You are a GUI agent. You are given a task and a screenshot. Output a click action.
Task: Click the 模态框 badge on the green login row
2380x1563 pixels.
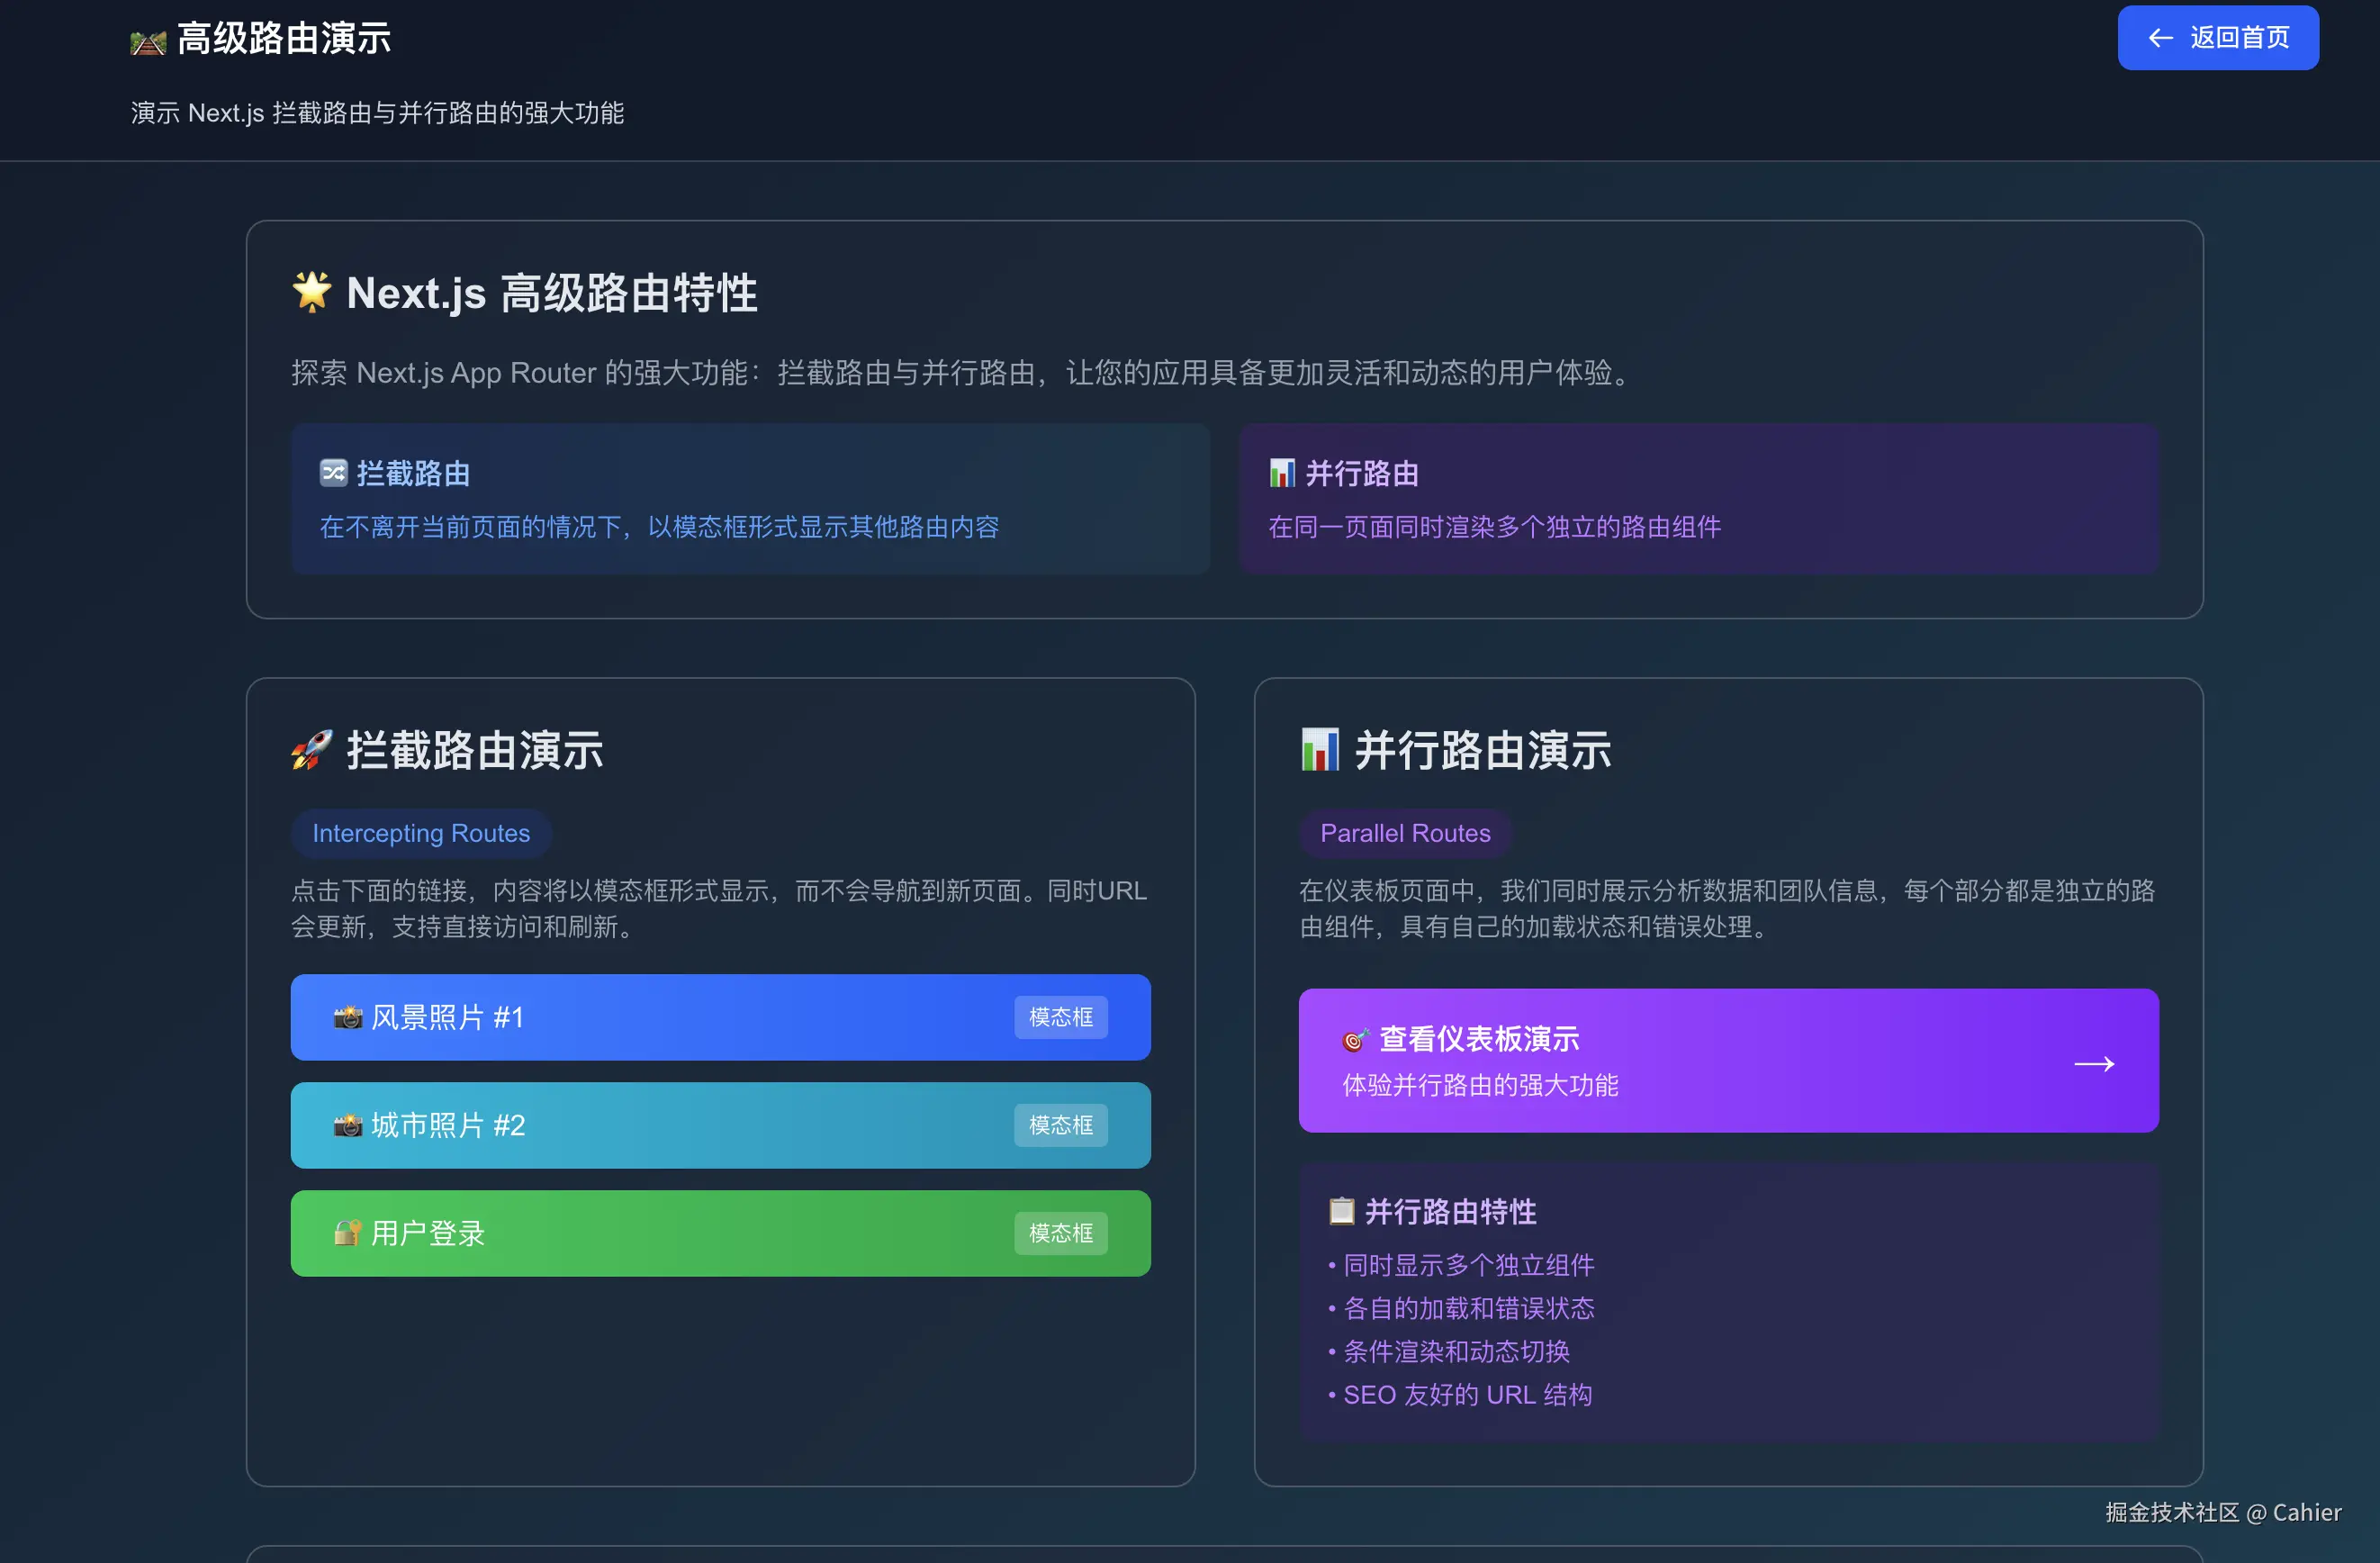click(1060, 1233)
